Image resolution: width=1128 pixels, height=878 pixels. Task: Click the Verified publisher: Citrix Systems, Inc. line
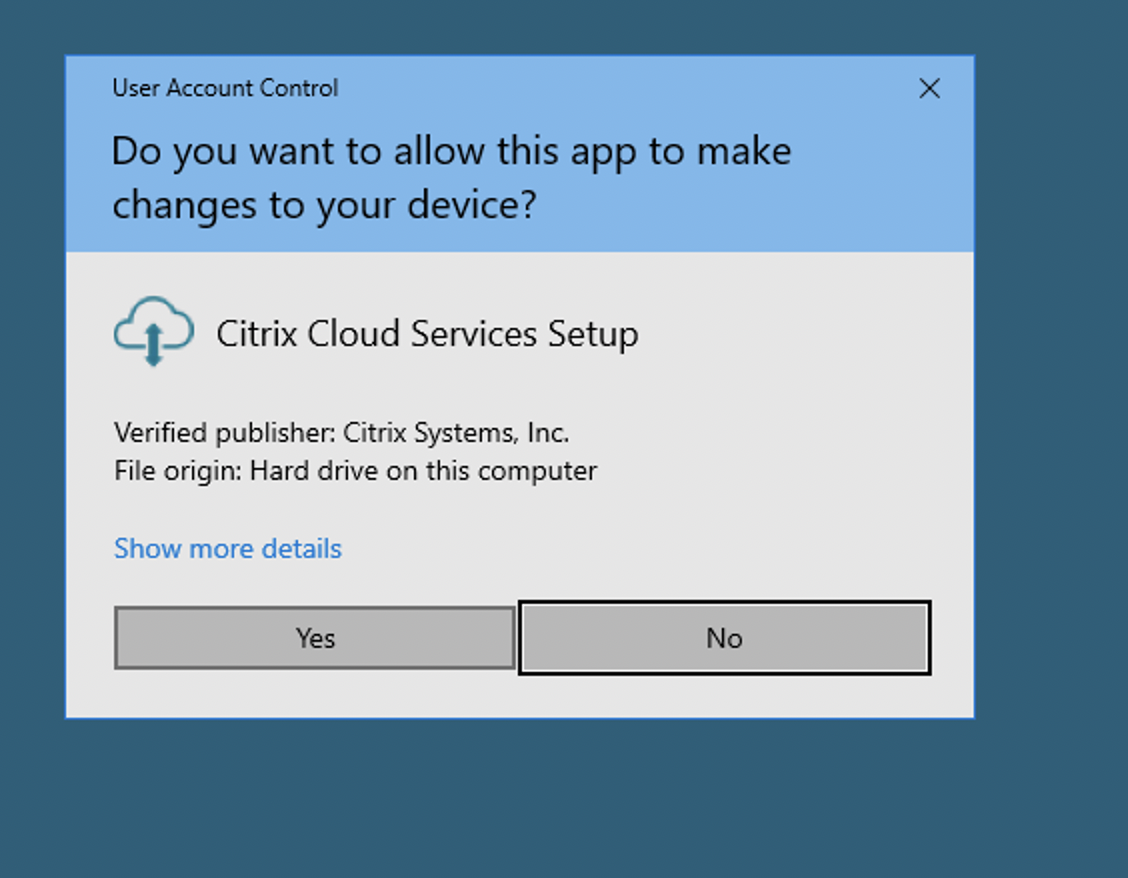(342, 433)
